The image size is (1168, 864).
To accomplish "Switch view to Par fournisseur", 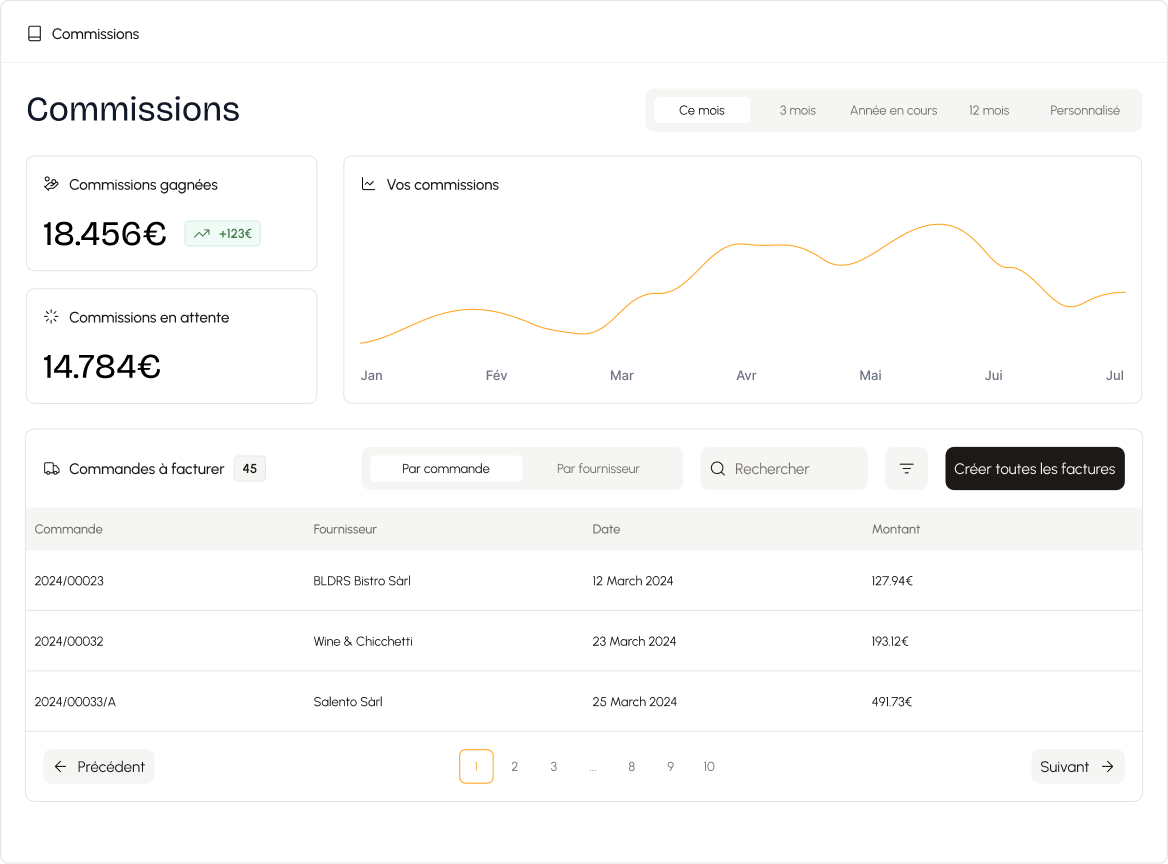I will pos(598,468).
